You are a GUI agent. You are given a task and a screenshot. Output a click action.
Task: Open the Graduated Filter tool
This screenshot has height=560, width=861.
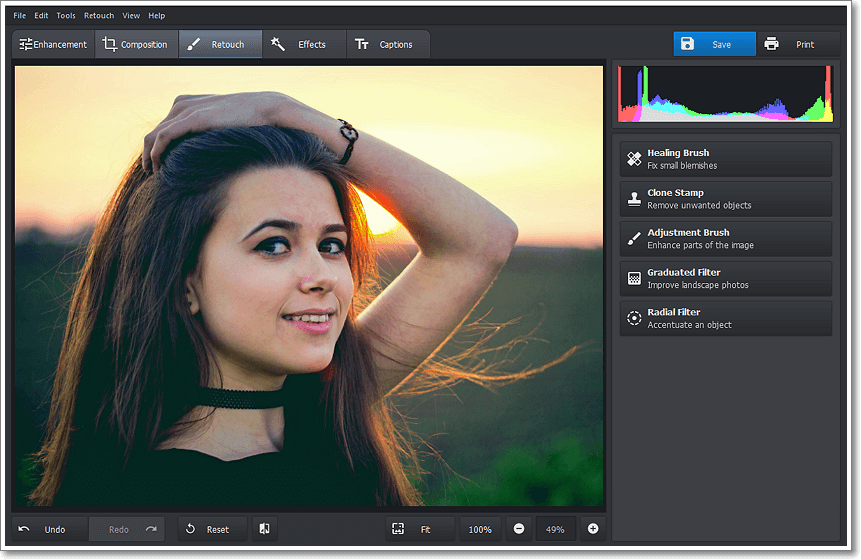(725, 279)
